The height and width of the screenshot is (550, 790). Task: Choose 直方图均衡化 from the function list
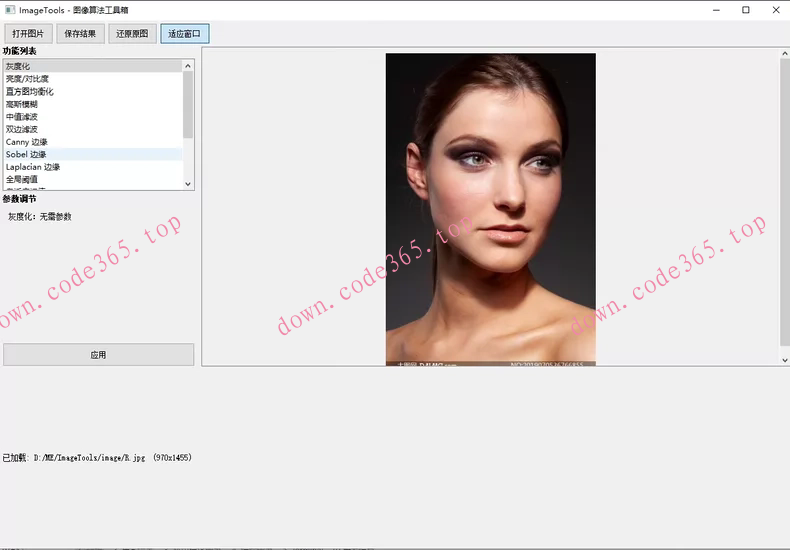click(30, 92)
